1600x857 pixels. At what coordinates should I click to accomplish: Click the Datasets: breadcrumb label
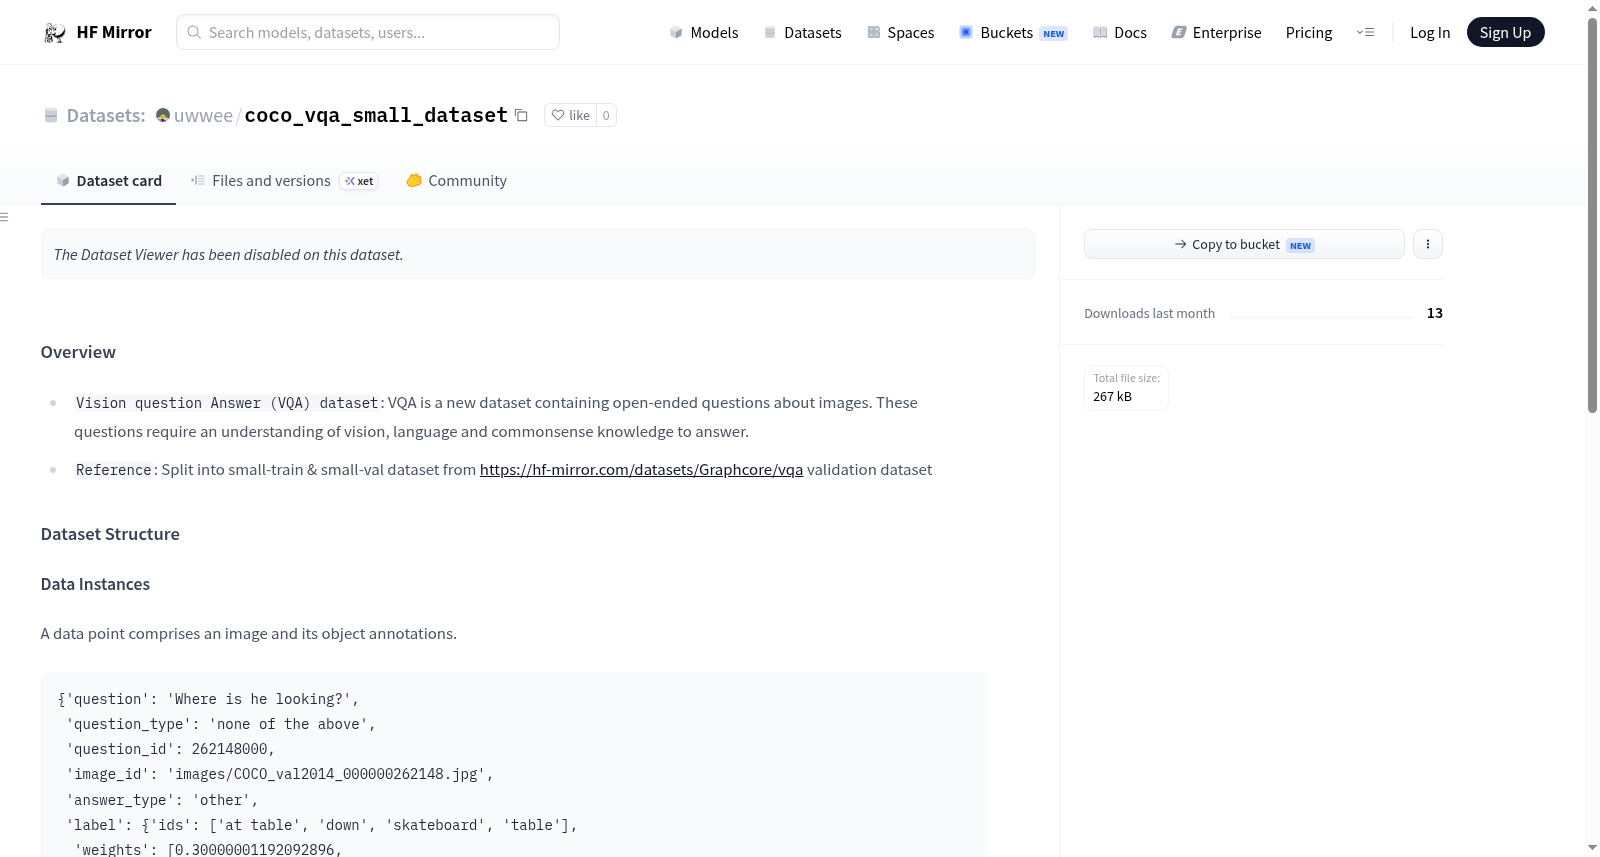[106, 115]
